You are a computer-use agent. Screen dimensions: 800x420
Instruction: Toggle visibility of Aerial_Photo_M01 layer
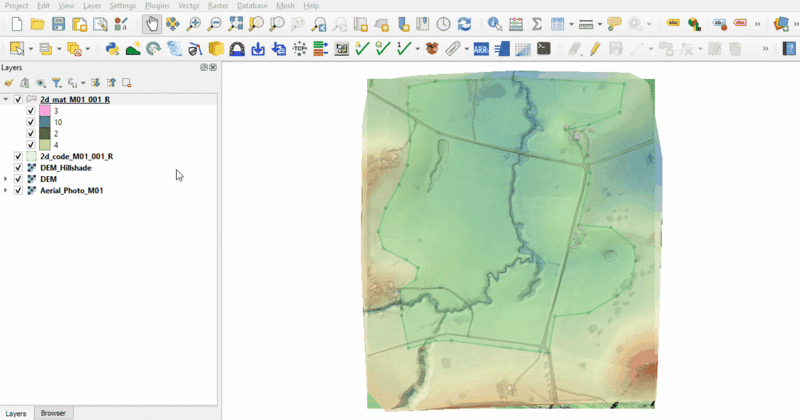18,190
